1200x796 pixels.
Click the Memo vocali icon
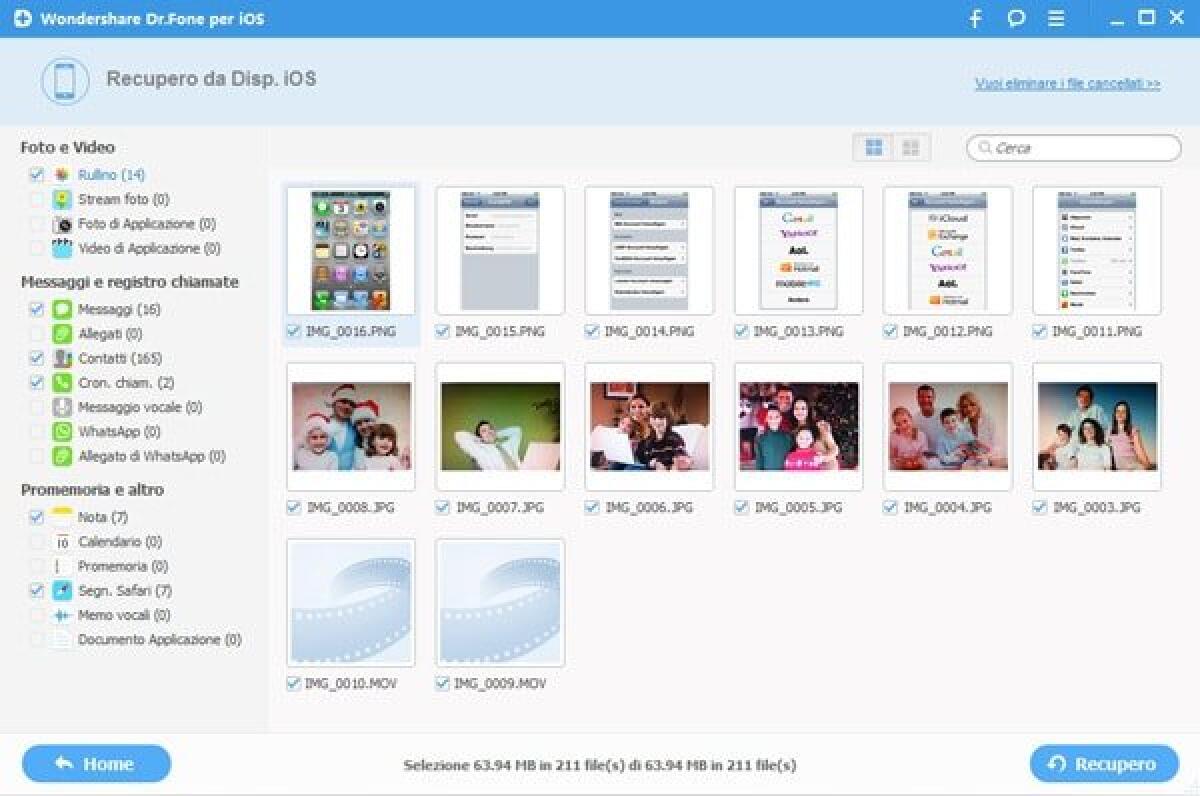tap(60, 615)
